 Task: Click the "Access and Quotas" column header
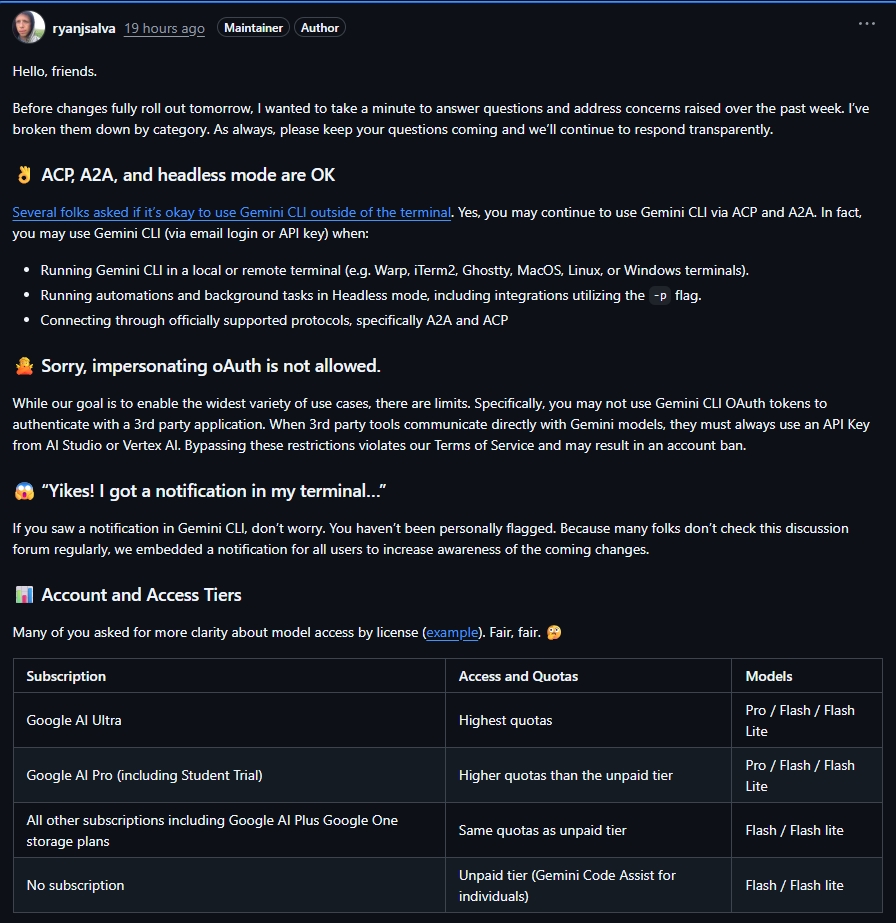(x=518, y=676)
